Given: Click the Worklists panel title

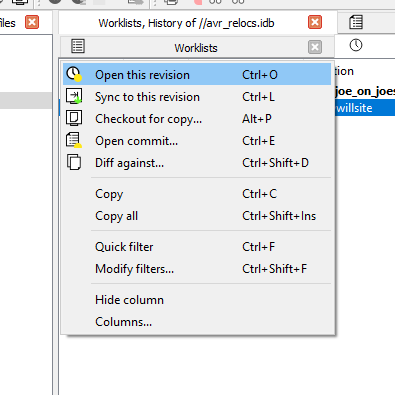Looking at the screenshot, I should (196, 48).
